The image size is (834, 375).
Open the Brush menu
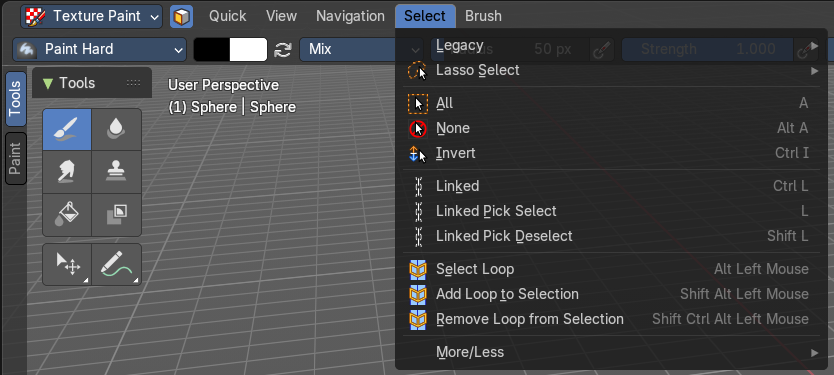pos(483,16)
